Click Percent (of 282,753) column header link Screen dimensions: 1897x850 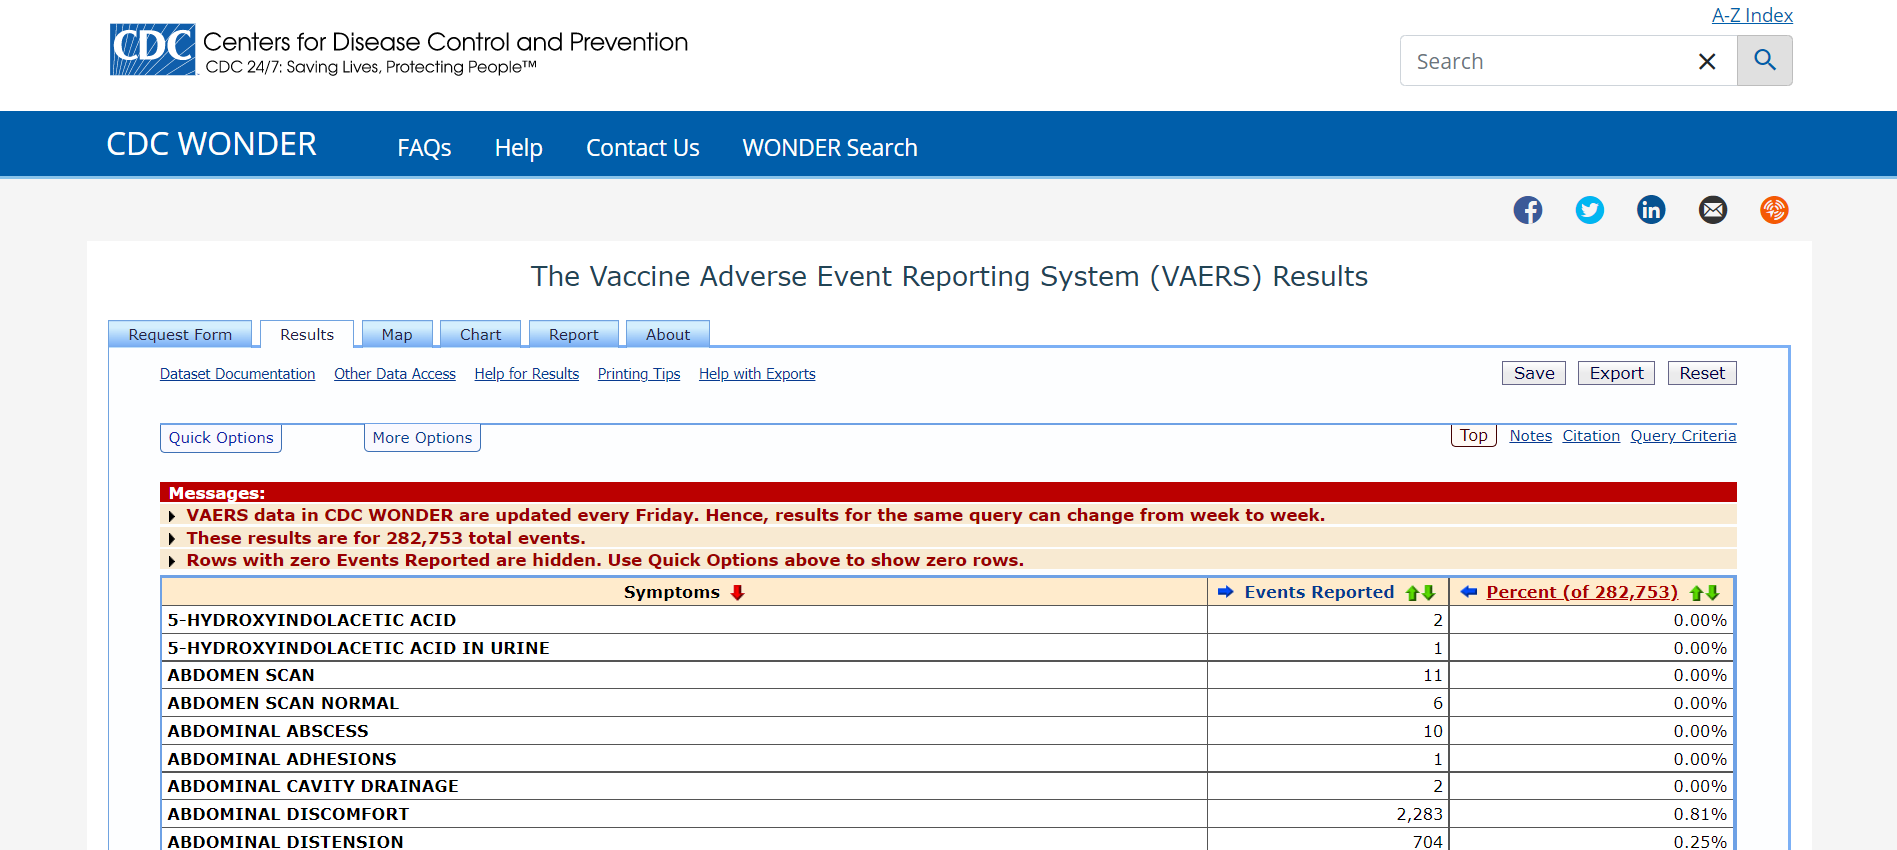click(x=1582, y=592)
